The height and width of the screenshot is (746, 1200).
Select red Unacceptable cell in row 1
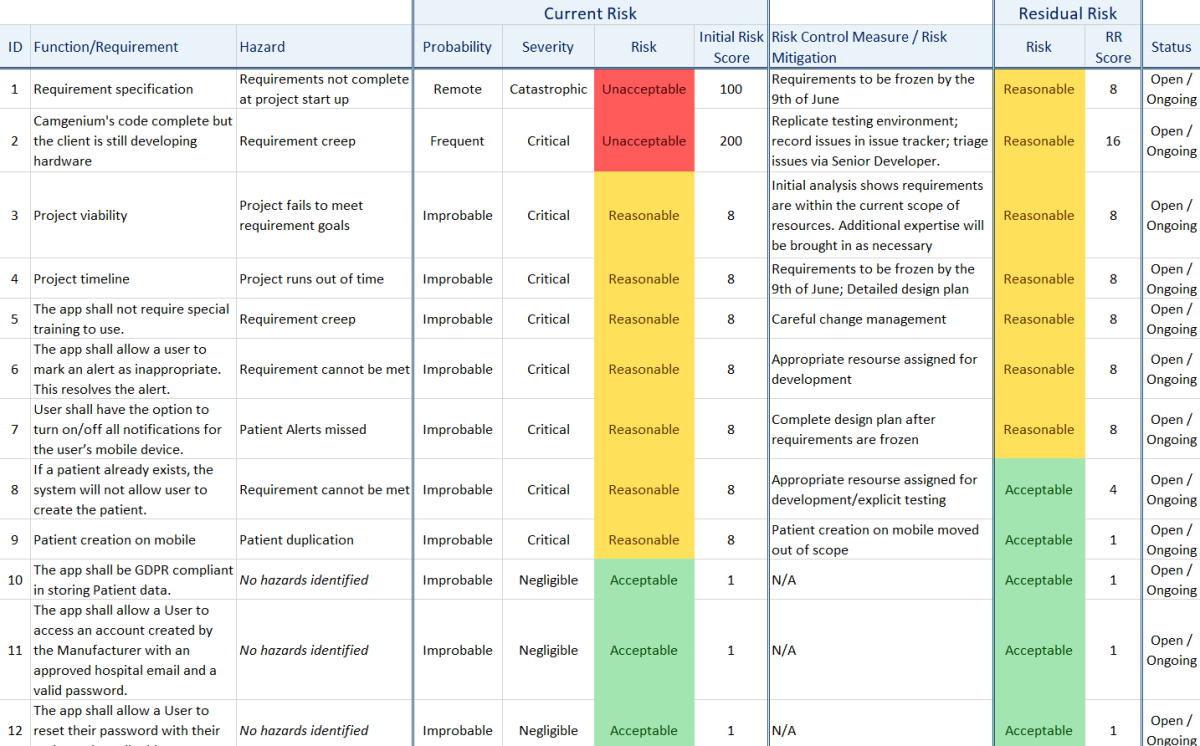pyautogui.click(x=644, y=89)
